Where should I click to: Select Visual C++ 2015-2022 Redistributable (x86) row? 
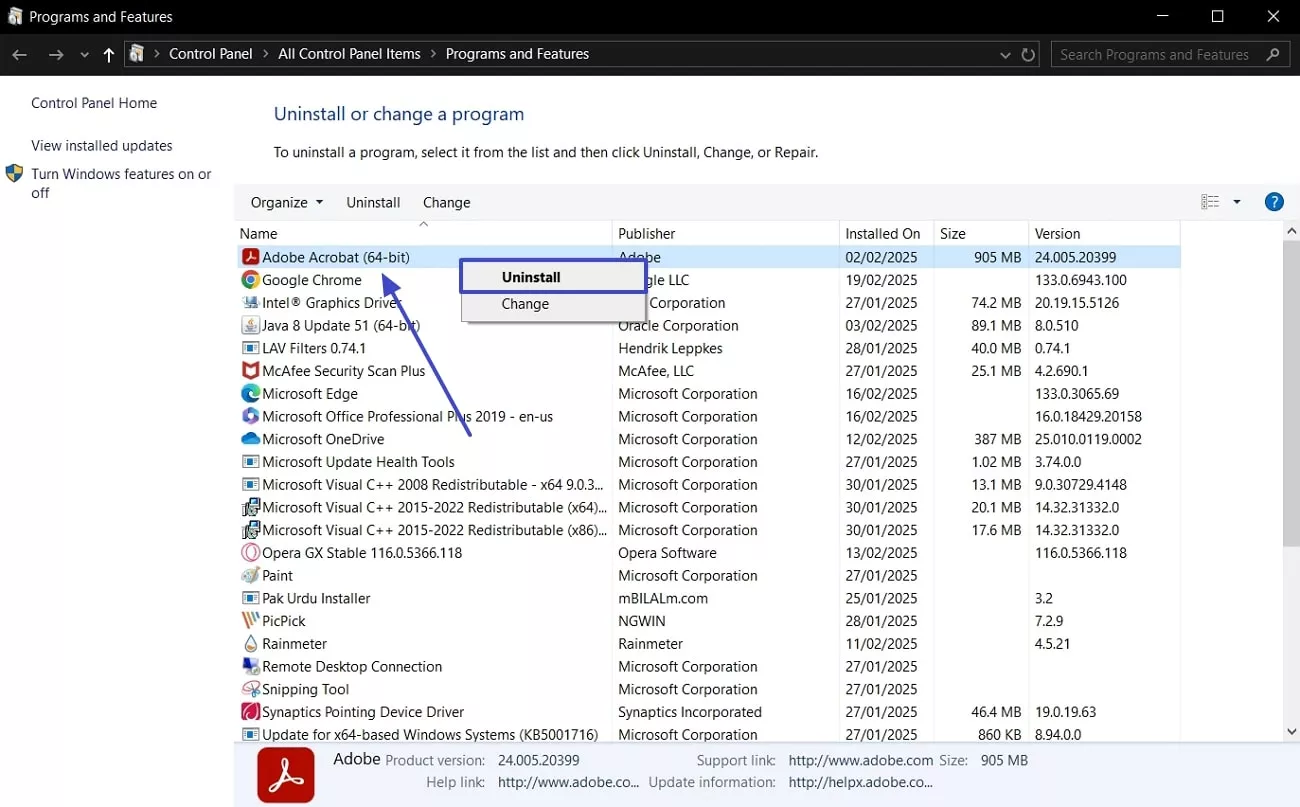point(708,530)
